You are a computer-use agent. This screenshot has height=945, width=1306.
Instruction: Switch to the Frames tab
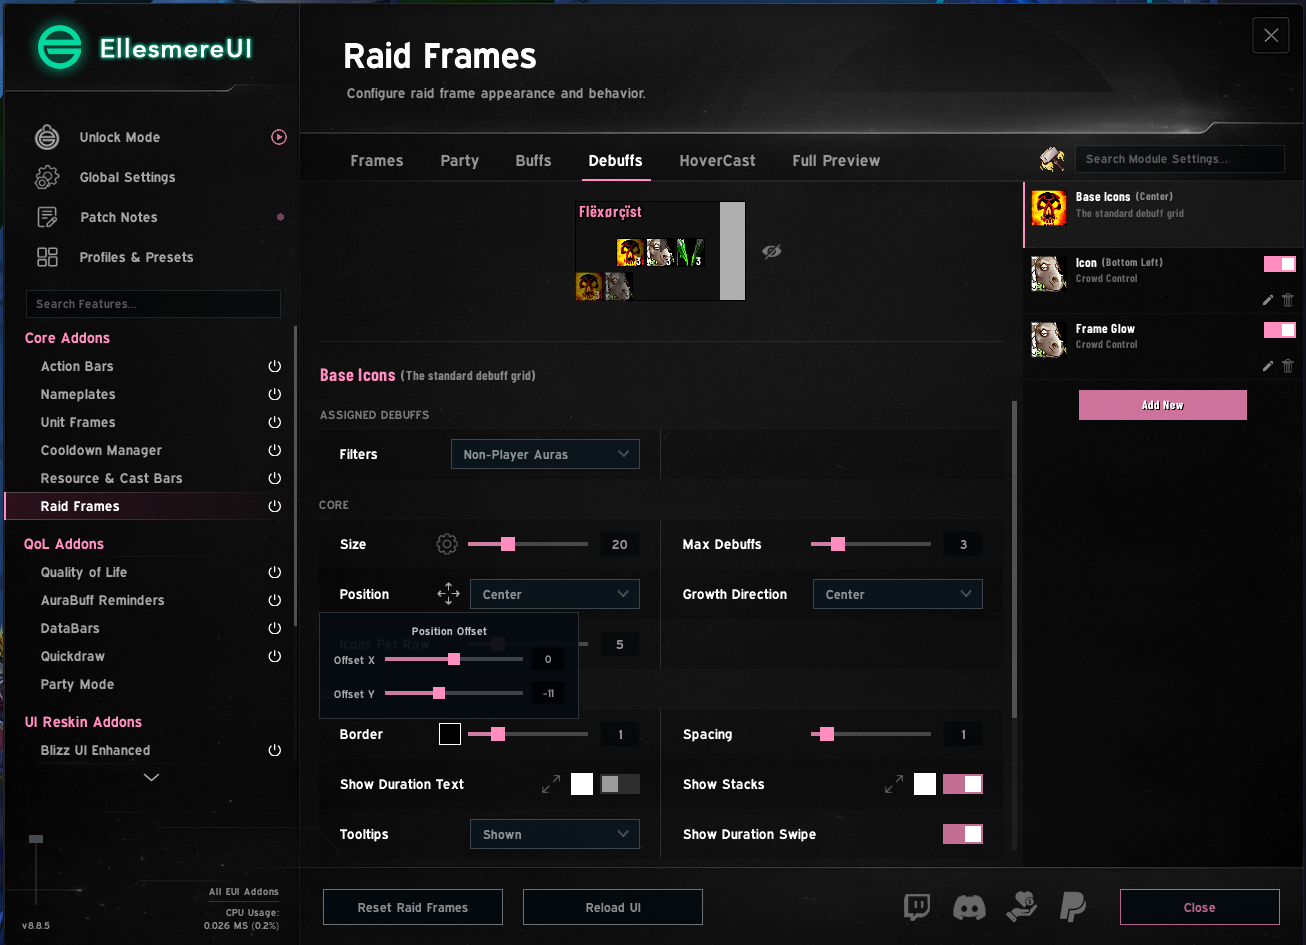(377, 161)
